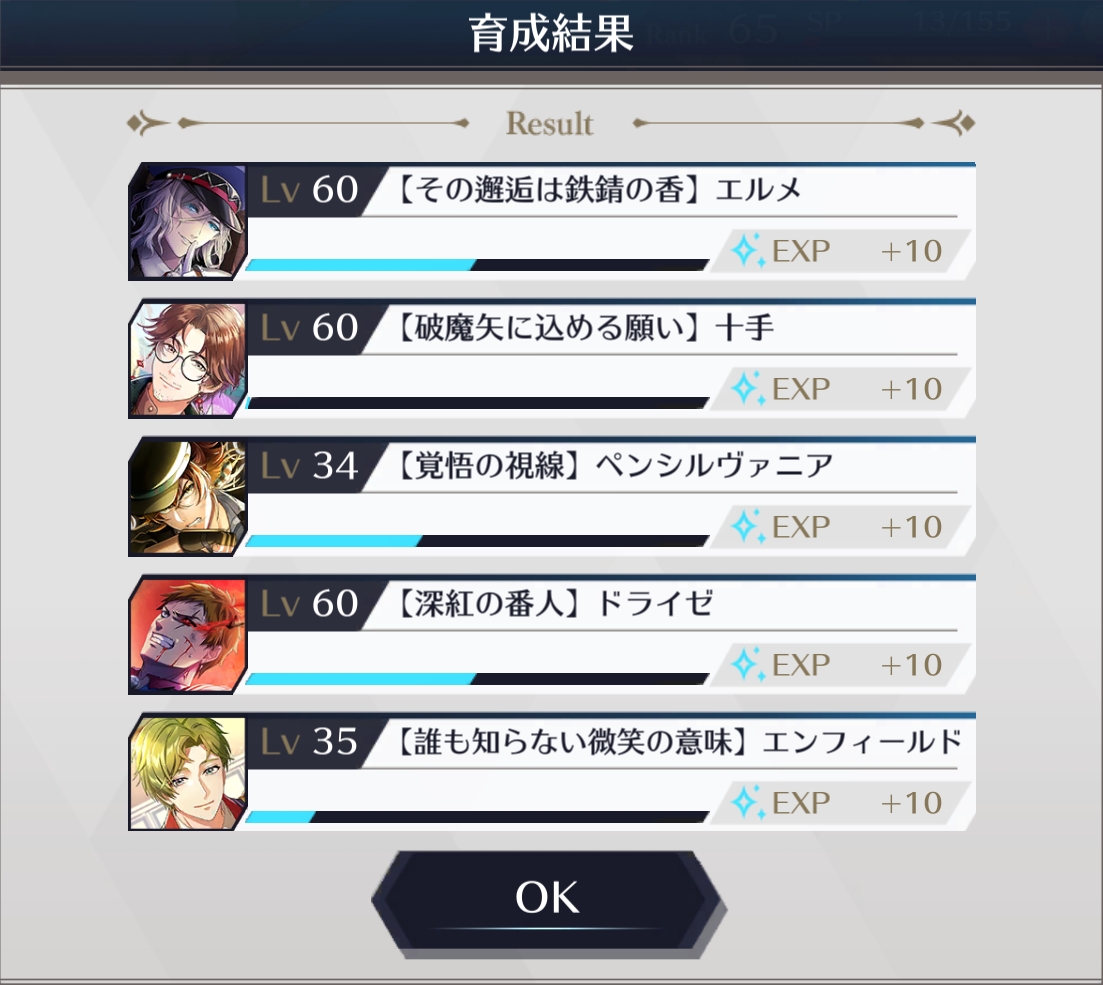1103x985 pixels.
Task: Click the EXP sparkle icon in 十手 row
Action: coord(747,388)
